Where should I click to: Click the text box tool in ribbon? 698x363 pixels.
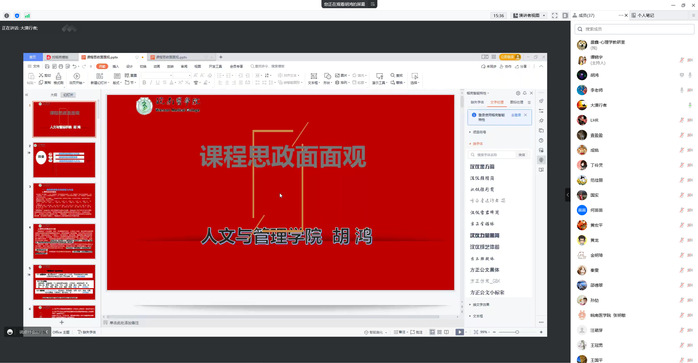point(313,78)
